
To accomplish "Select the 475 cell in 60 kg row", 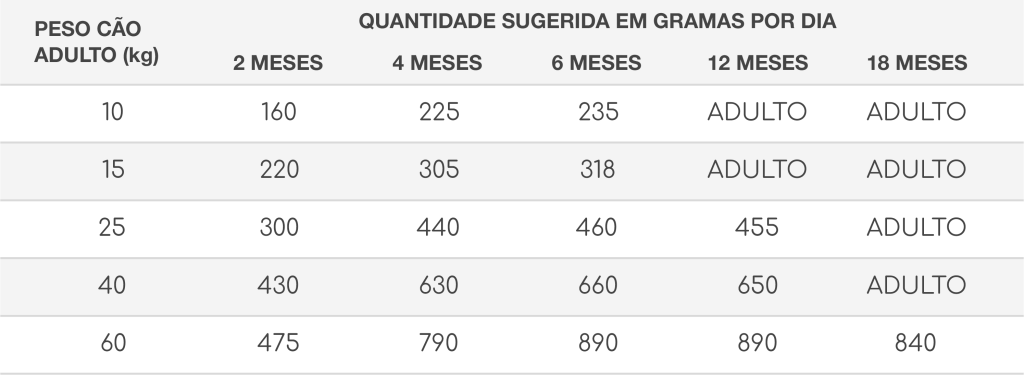I will coord(278,343).
